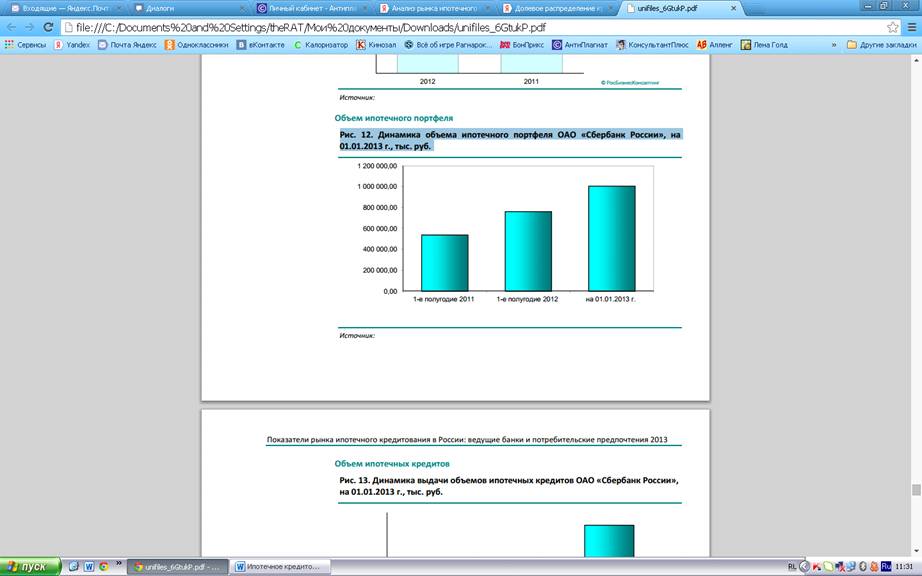Open the Yandex bookmark
Viewport: 922px width, 576px height.
pos(72,45)
